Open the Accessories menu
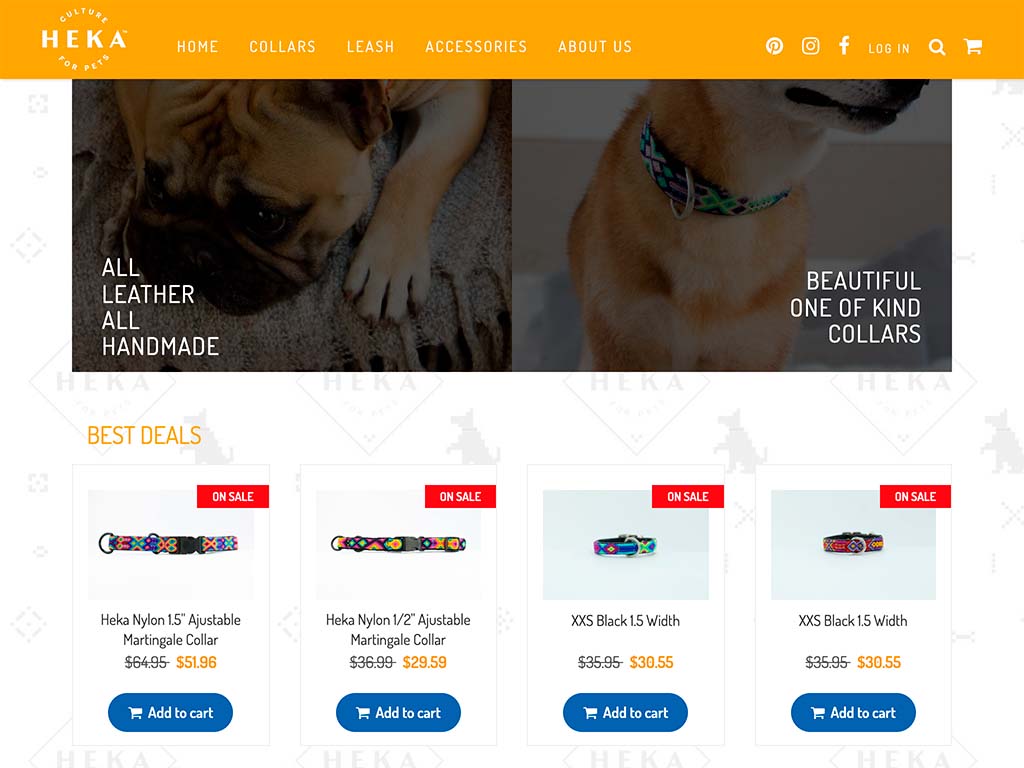 click(x=476, y=47)
